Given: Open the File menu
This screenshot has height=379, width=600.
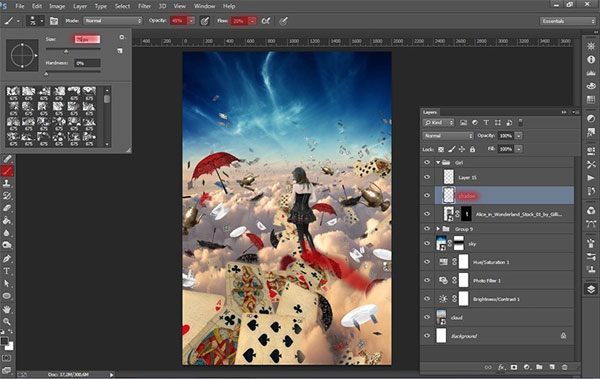Looking at the screenshot, I should point(20,6).
